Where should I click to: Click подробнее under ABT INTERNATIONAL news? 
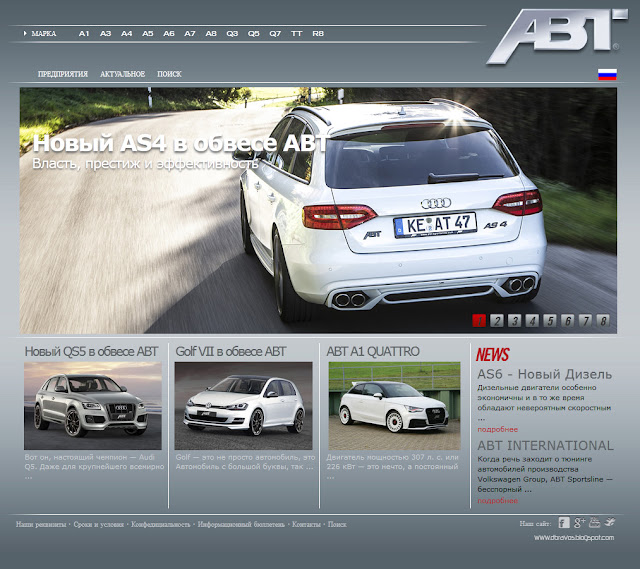(x=498, y=501)
